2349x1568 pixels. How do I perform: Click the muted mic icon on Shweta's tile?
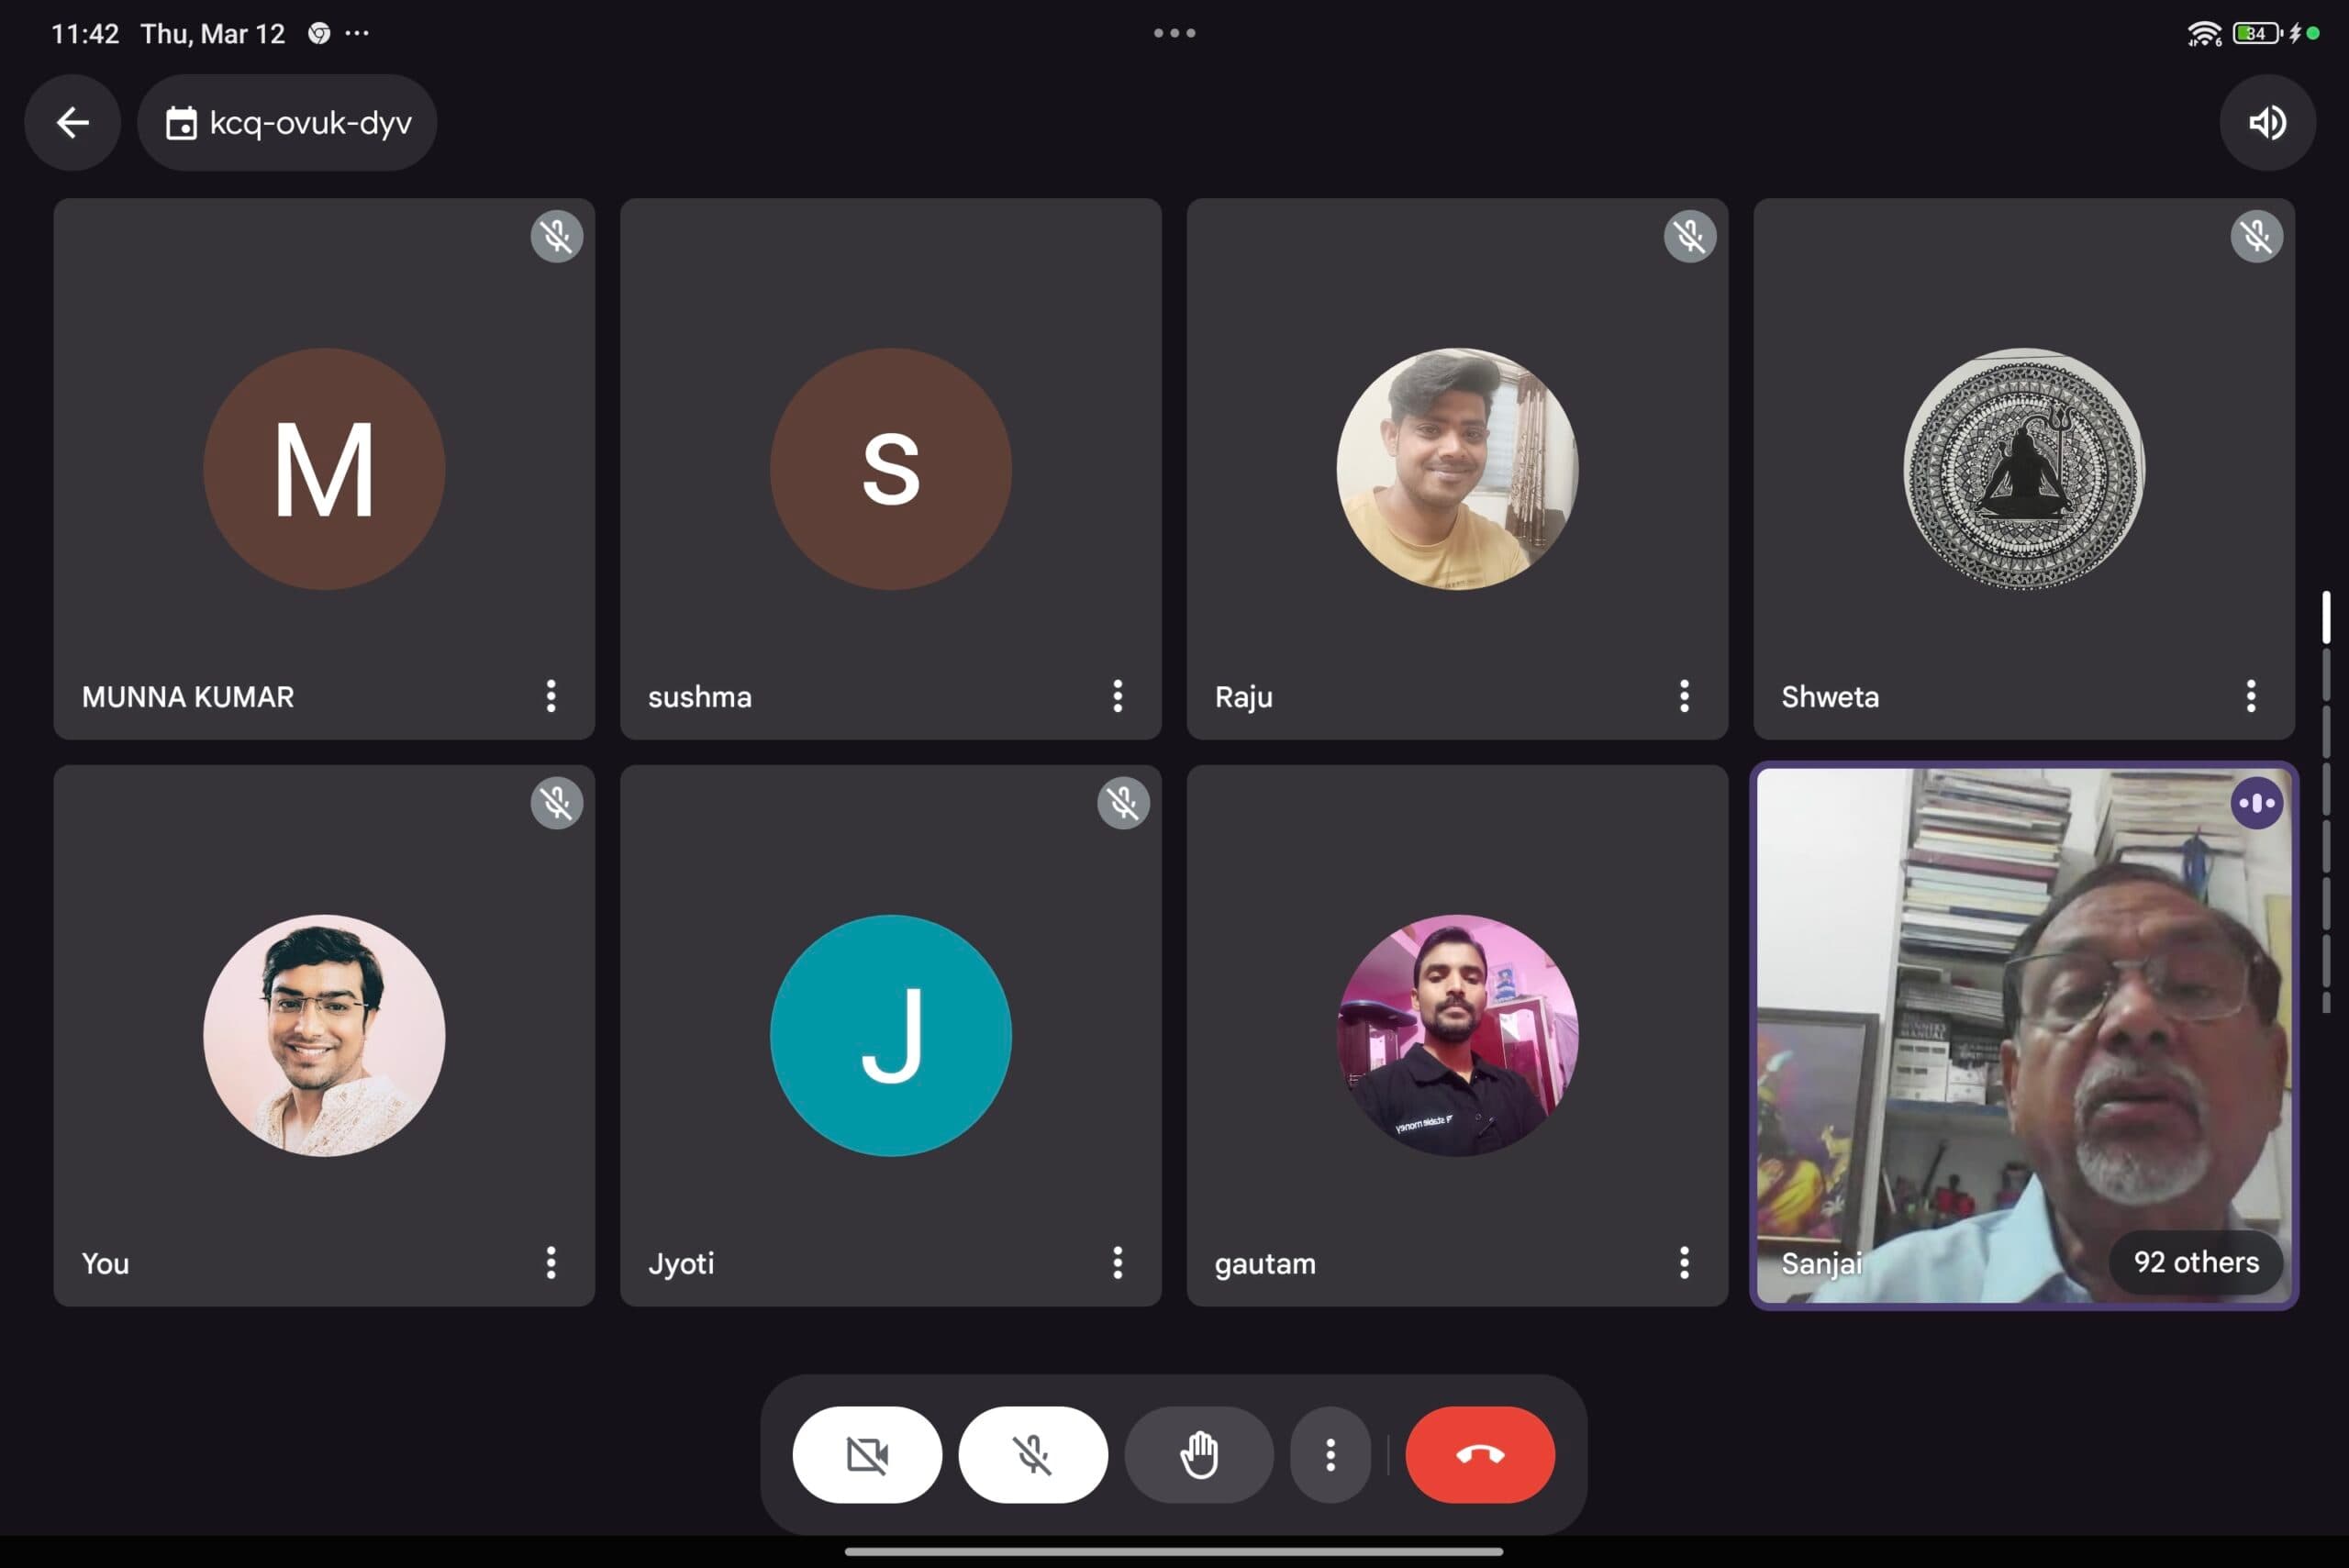(2256, 237)
